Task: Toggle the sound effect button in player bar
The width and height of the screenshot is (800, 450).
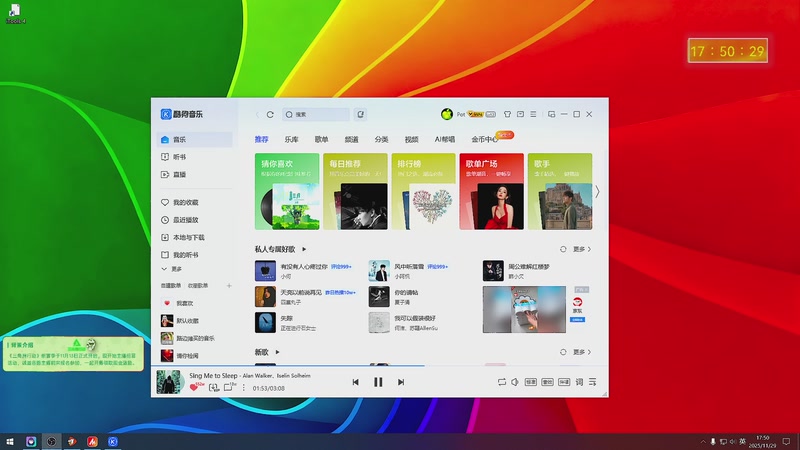Action: coord(547,382)
